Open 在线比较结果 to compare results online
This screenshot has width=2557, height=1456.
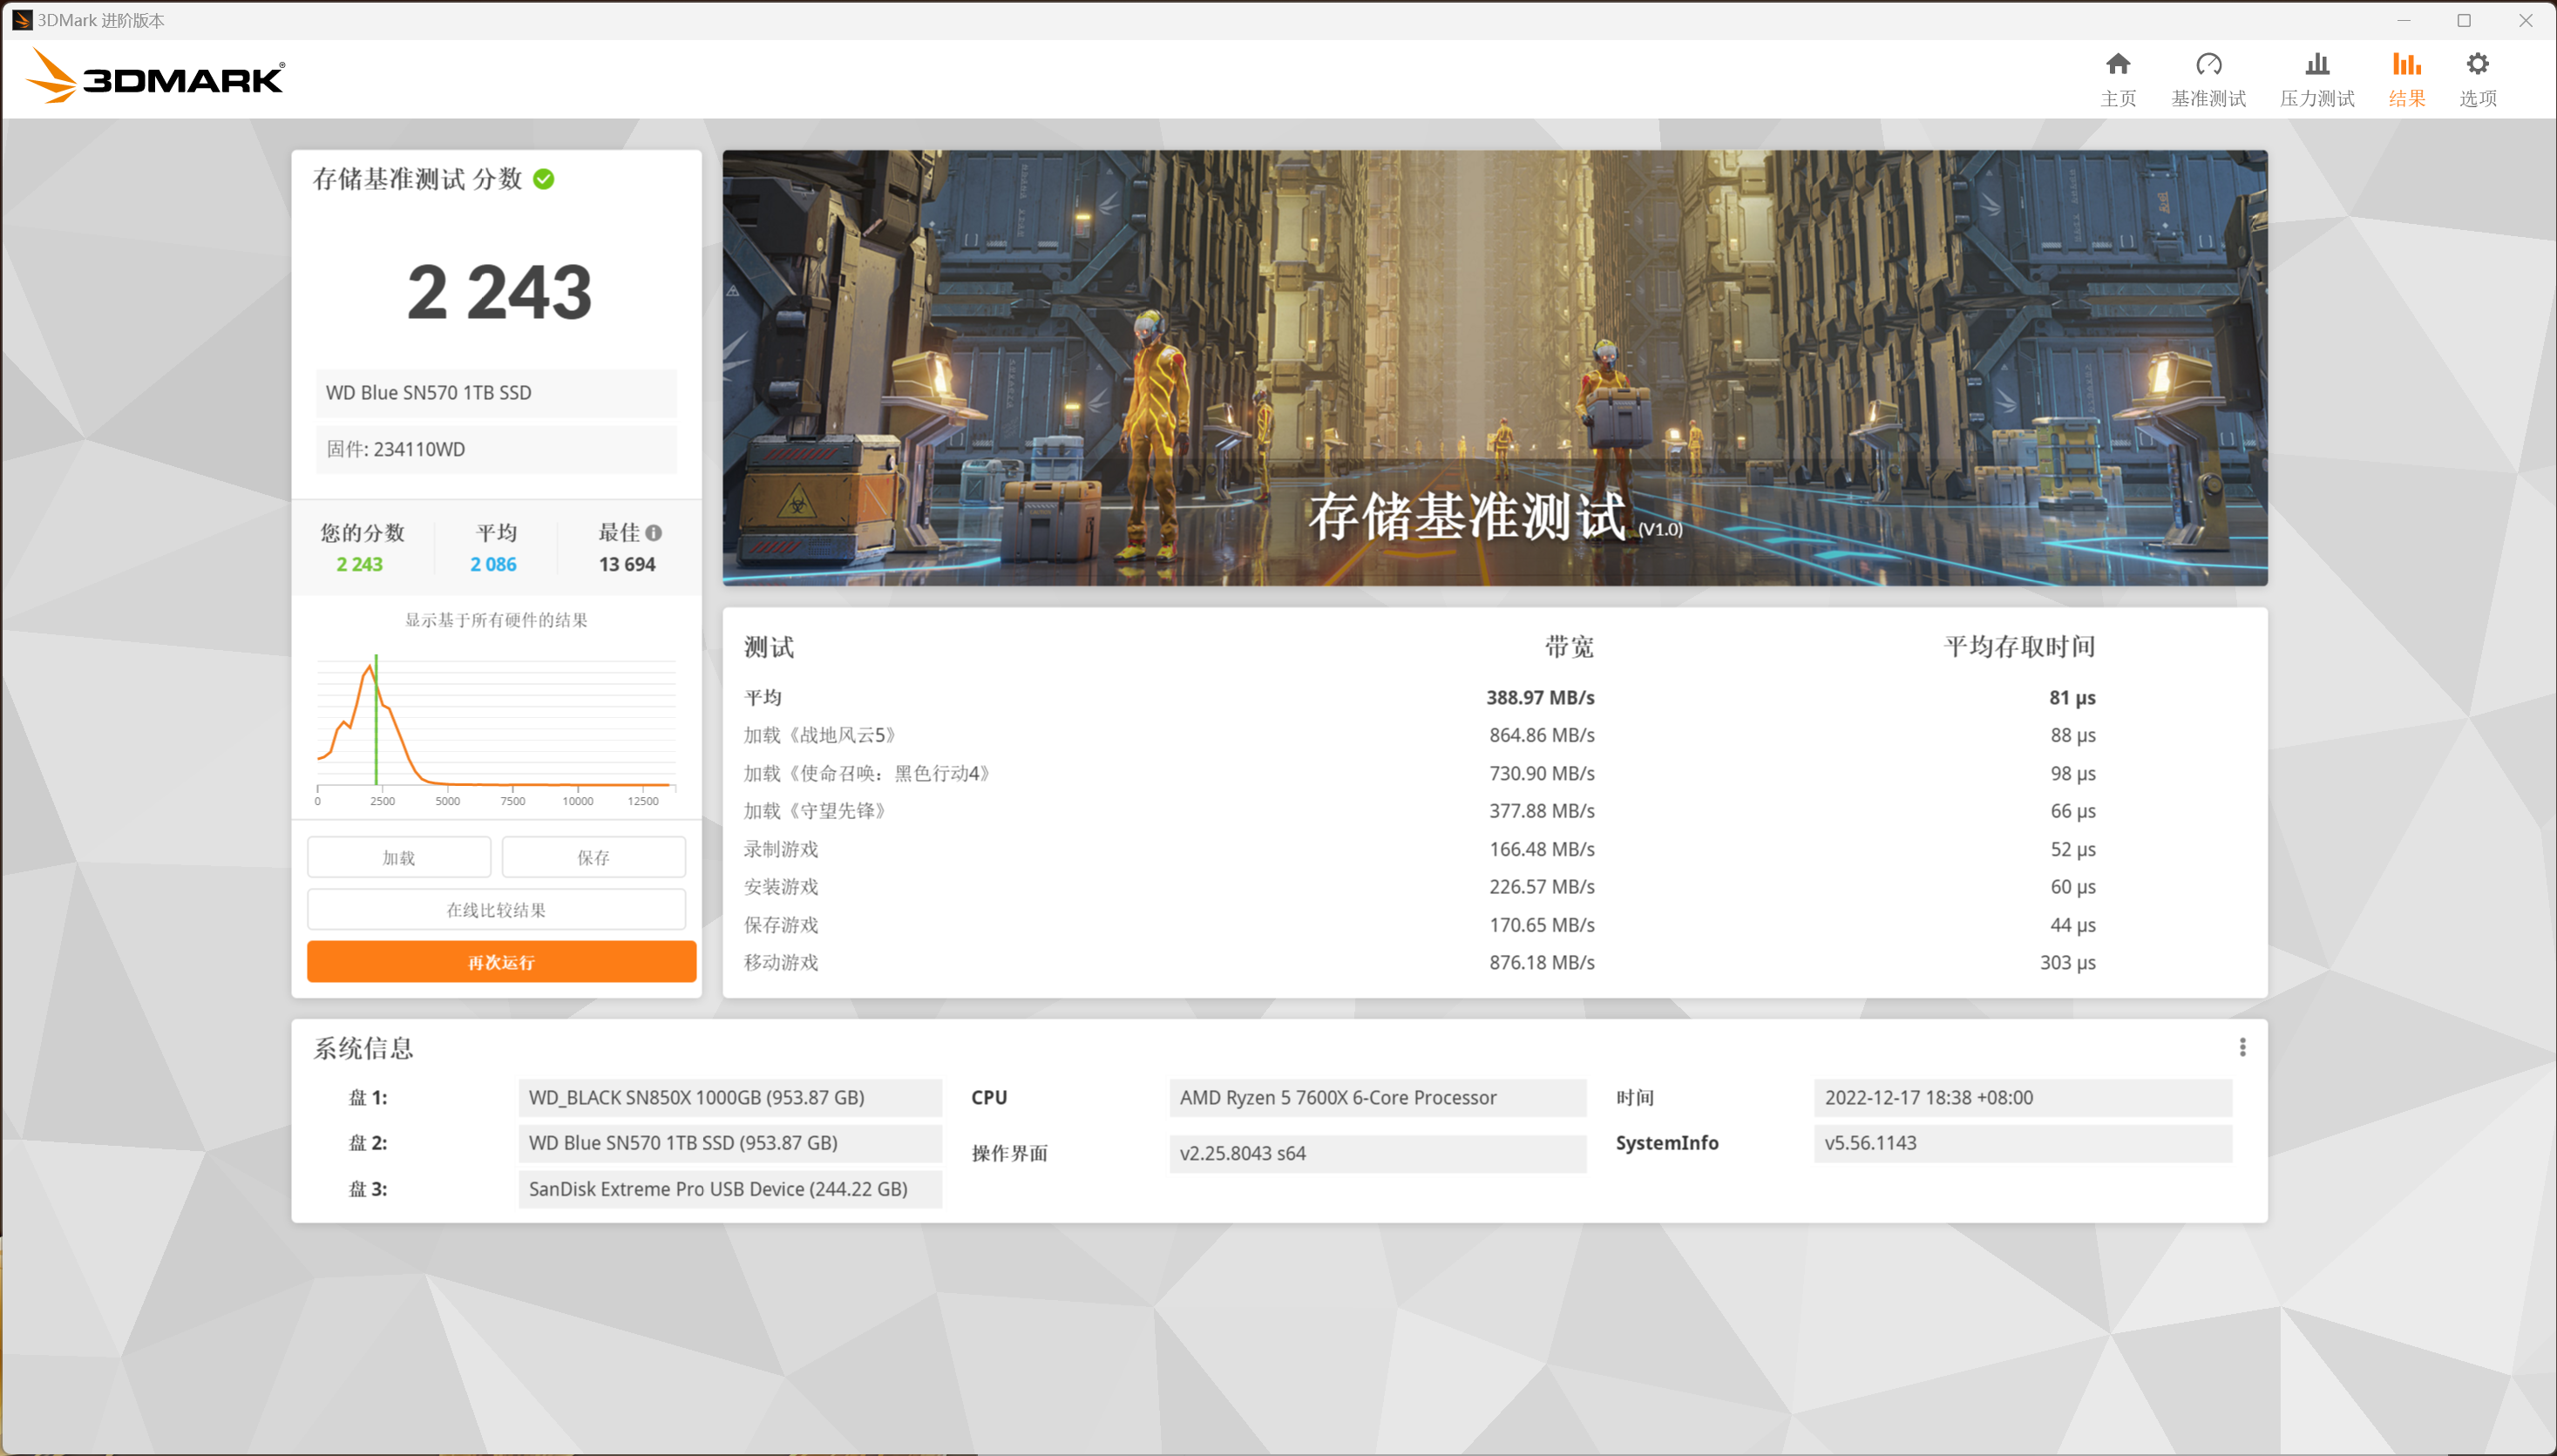[x=496, y=909]
